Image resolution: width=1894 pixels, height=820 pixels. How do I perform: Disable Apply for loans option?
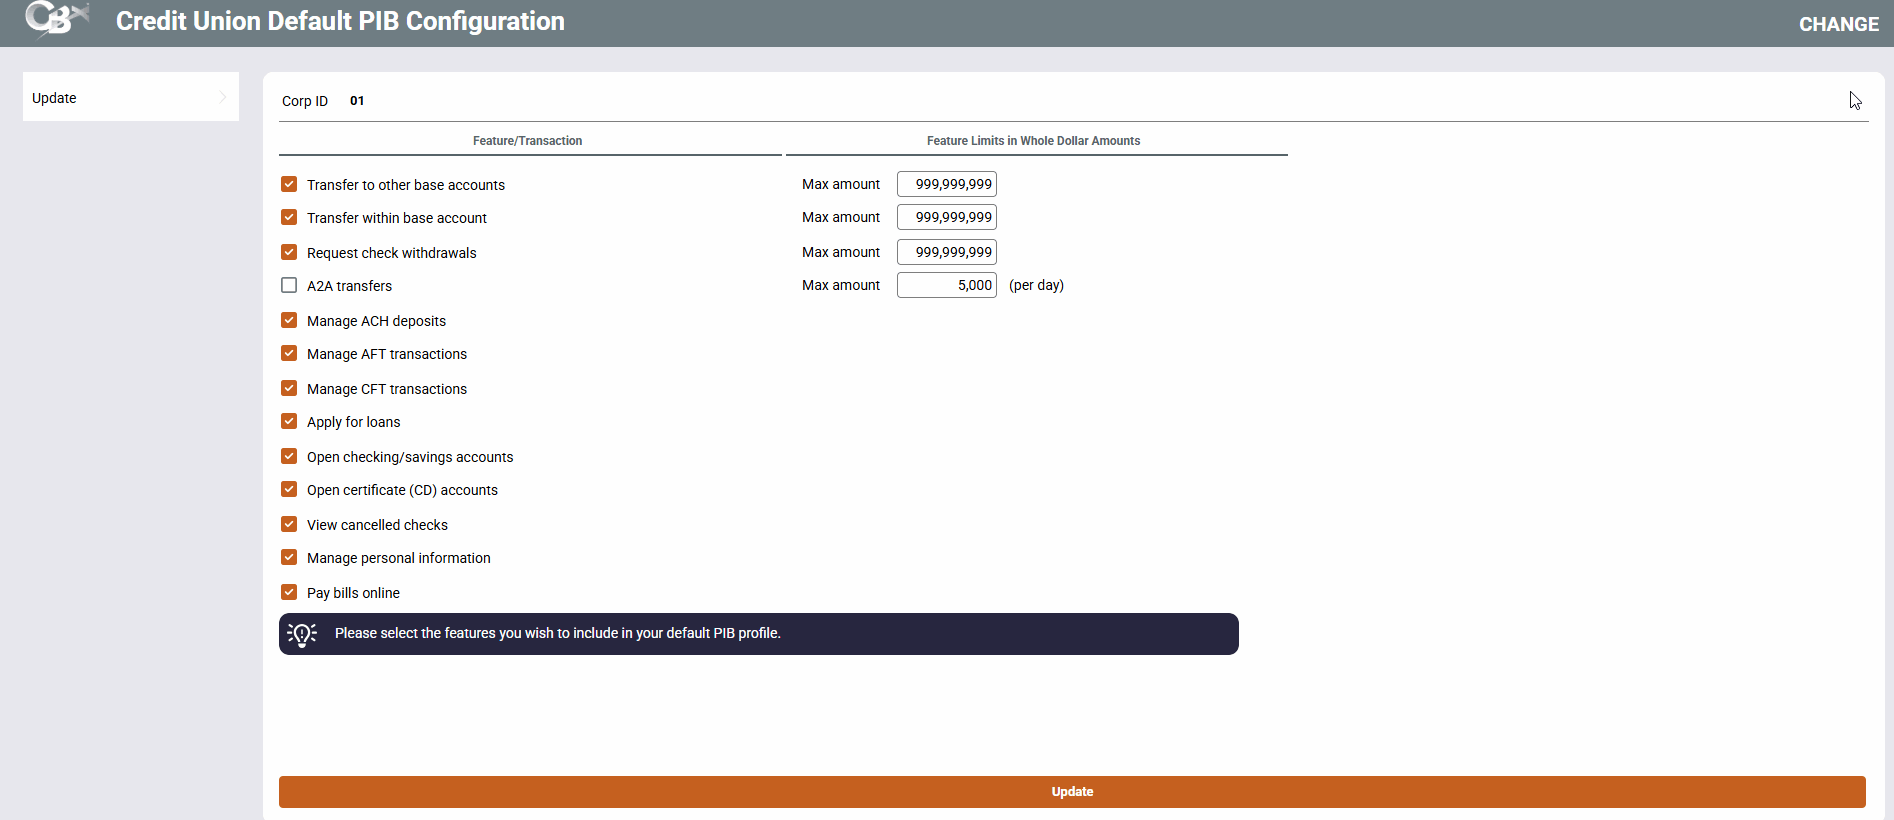(x=289, y=421)
